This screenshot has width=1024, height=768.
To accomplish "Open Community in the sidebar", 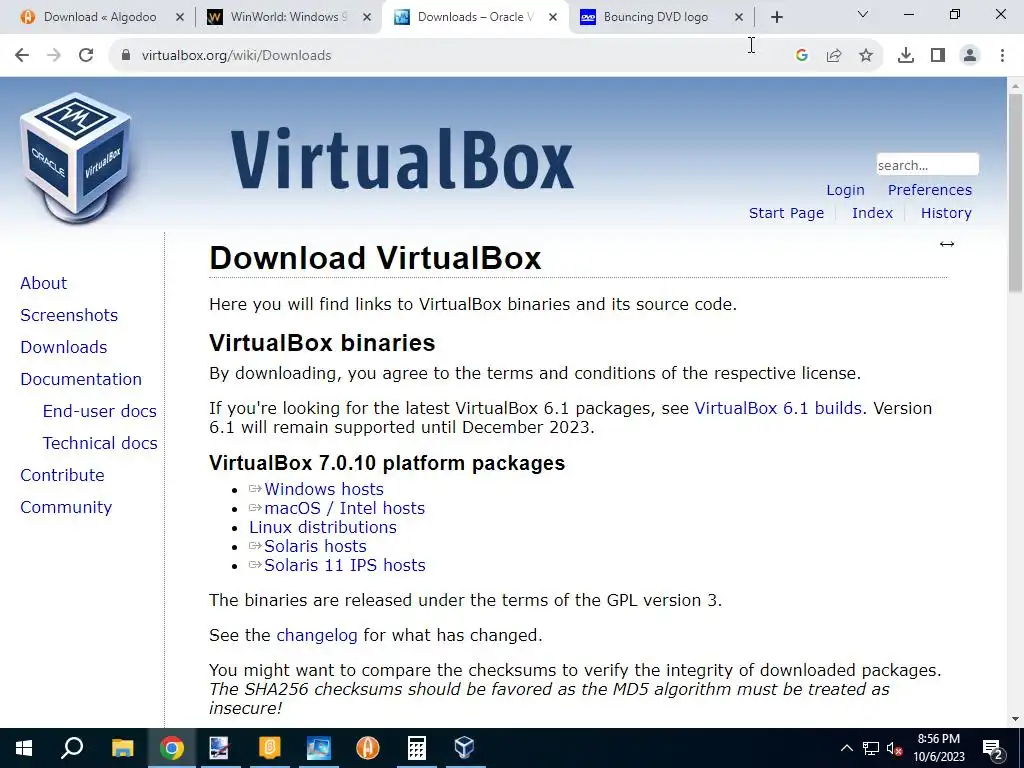I will point(66,507).
